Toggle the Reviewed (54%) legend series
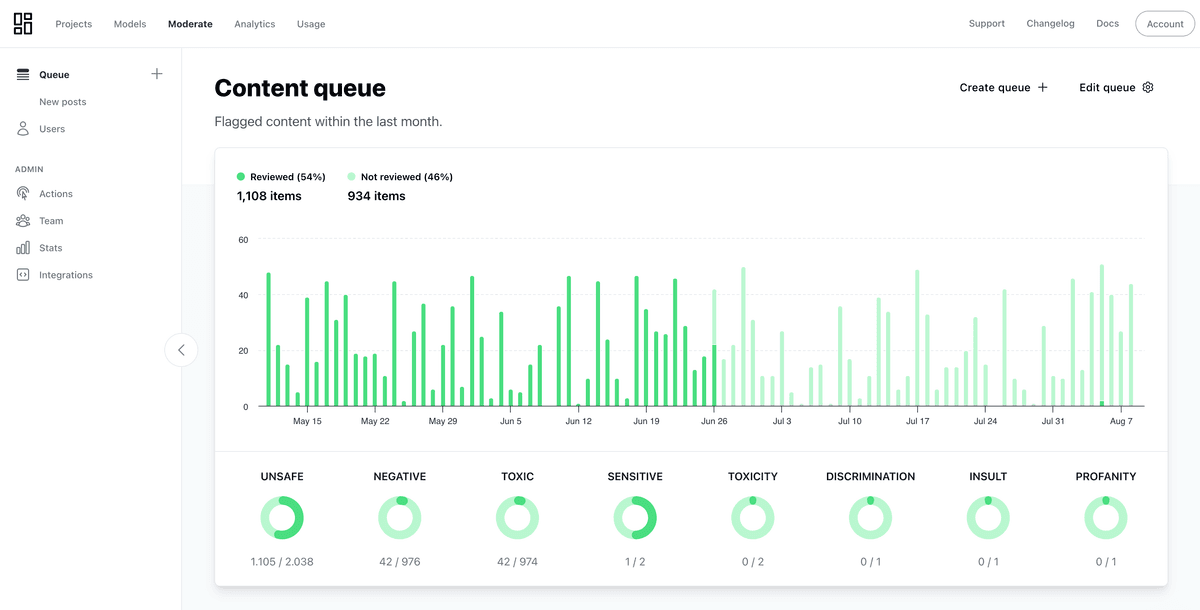 pos(281,177)
